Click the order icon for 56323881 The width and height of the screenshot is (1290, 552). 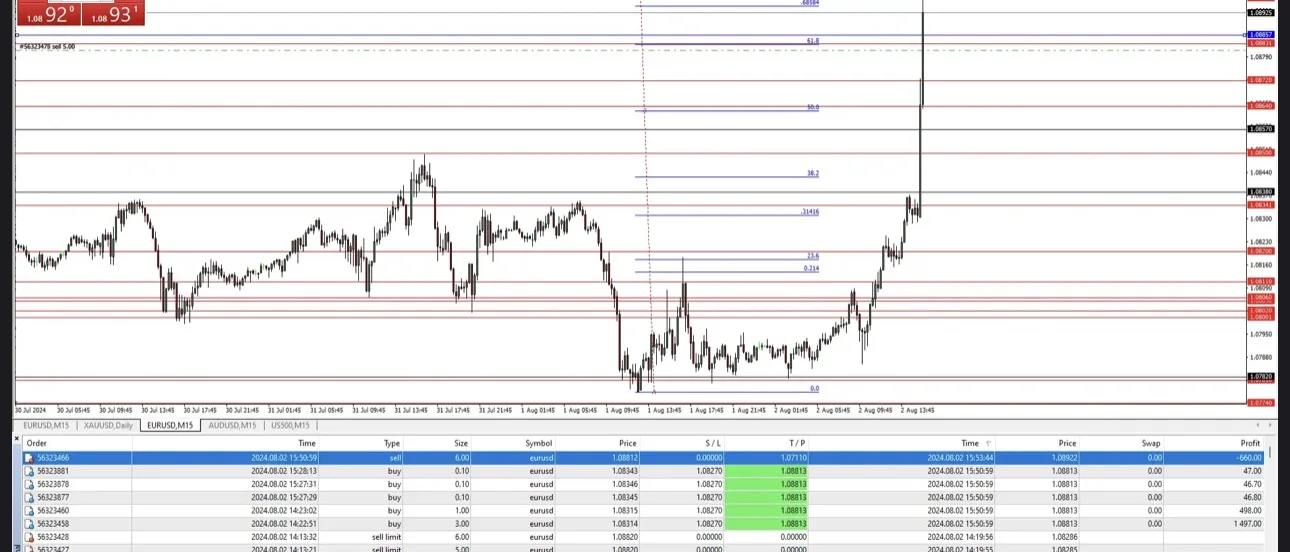[x=29, y=471]
